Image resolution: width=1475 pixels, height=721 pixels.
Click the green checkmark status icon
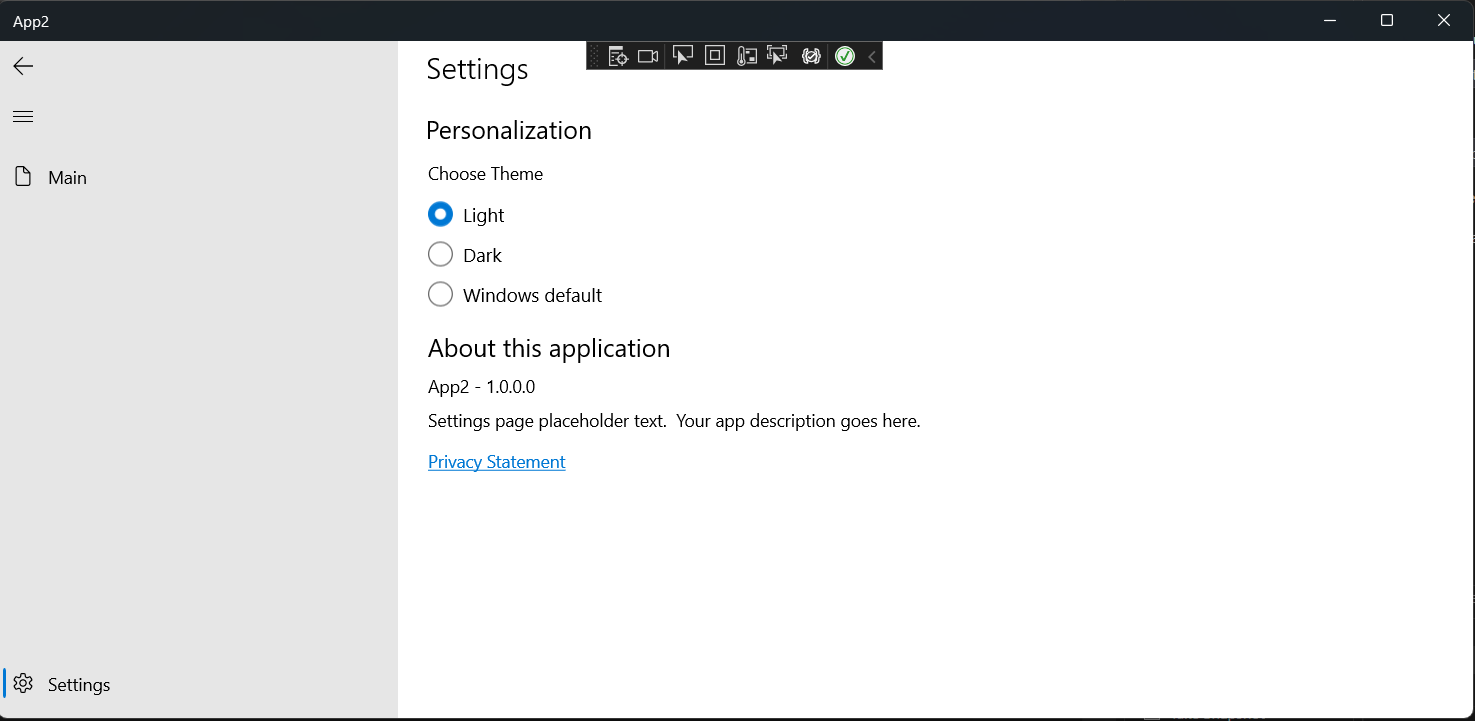(845, 57)
